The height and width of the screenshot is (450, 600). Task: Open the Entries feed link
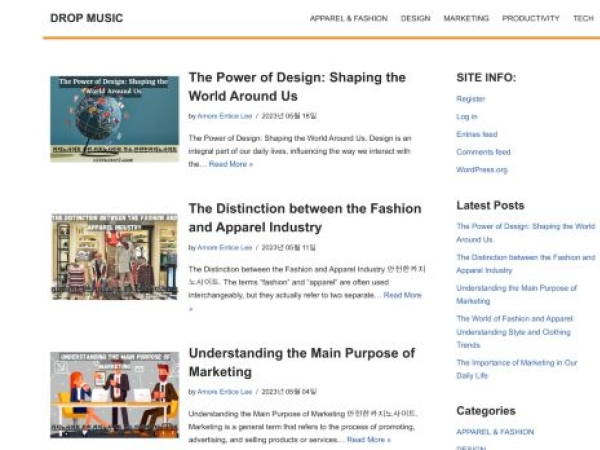pyautogui.click(x=476, y=134)
